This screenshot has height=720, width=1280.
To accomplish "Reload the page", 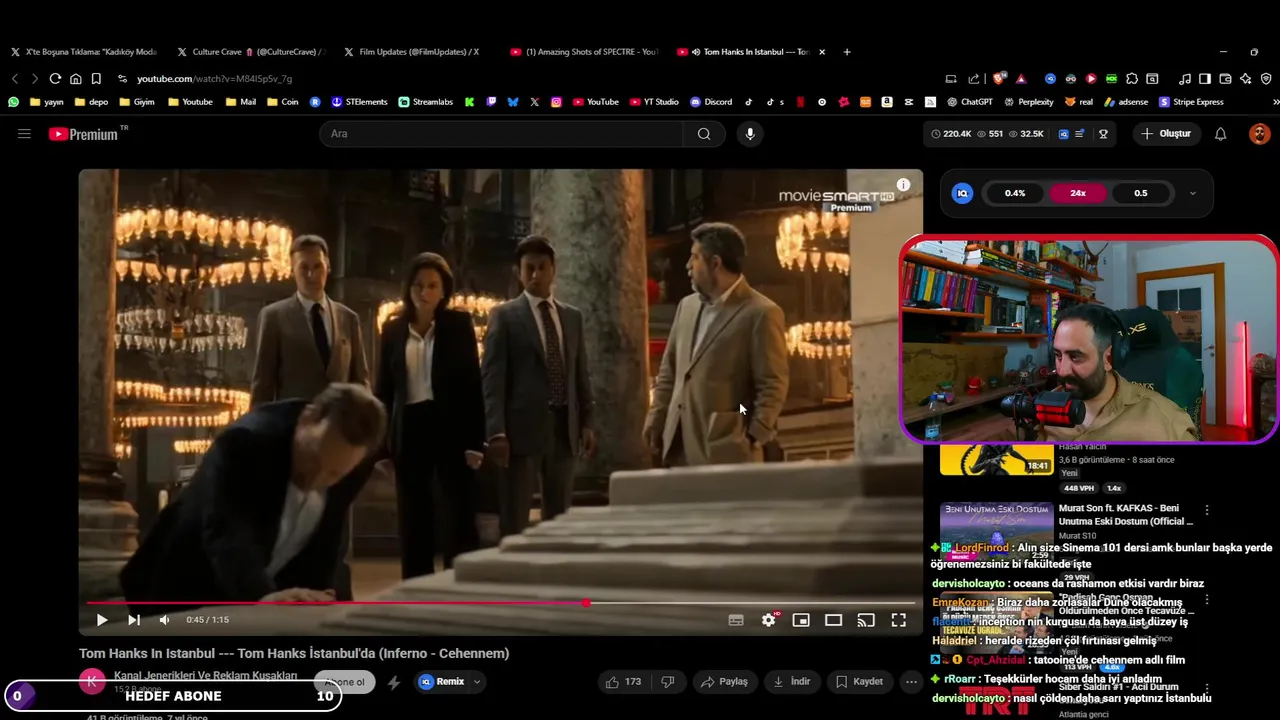I will pyautogui.click(x=55, y=78).
